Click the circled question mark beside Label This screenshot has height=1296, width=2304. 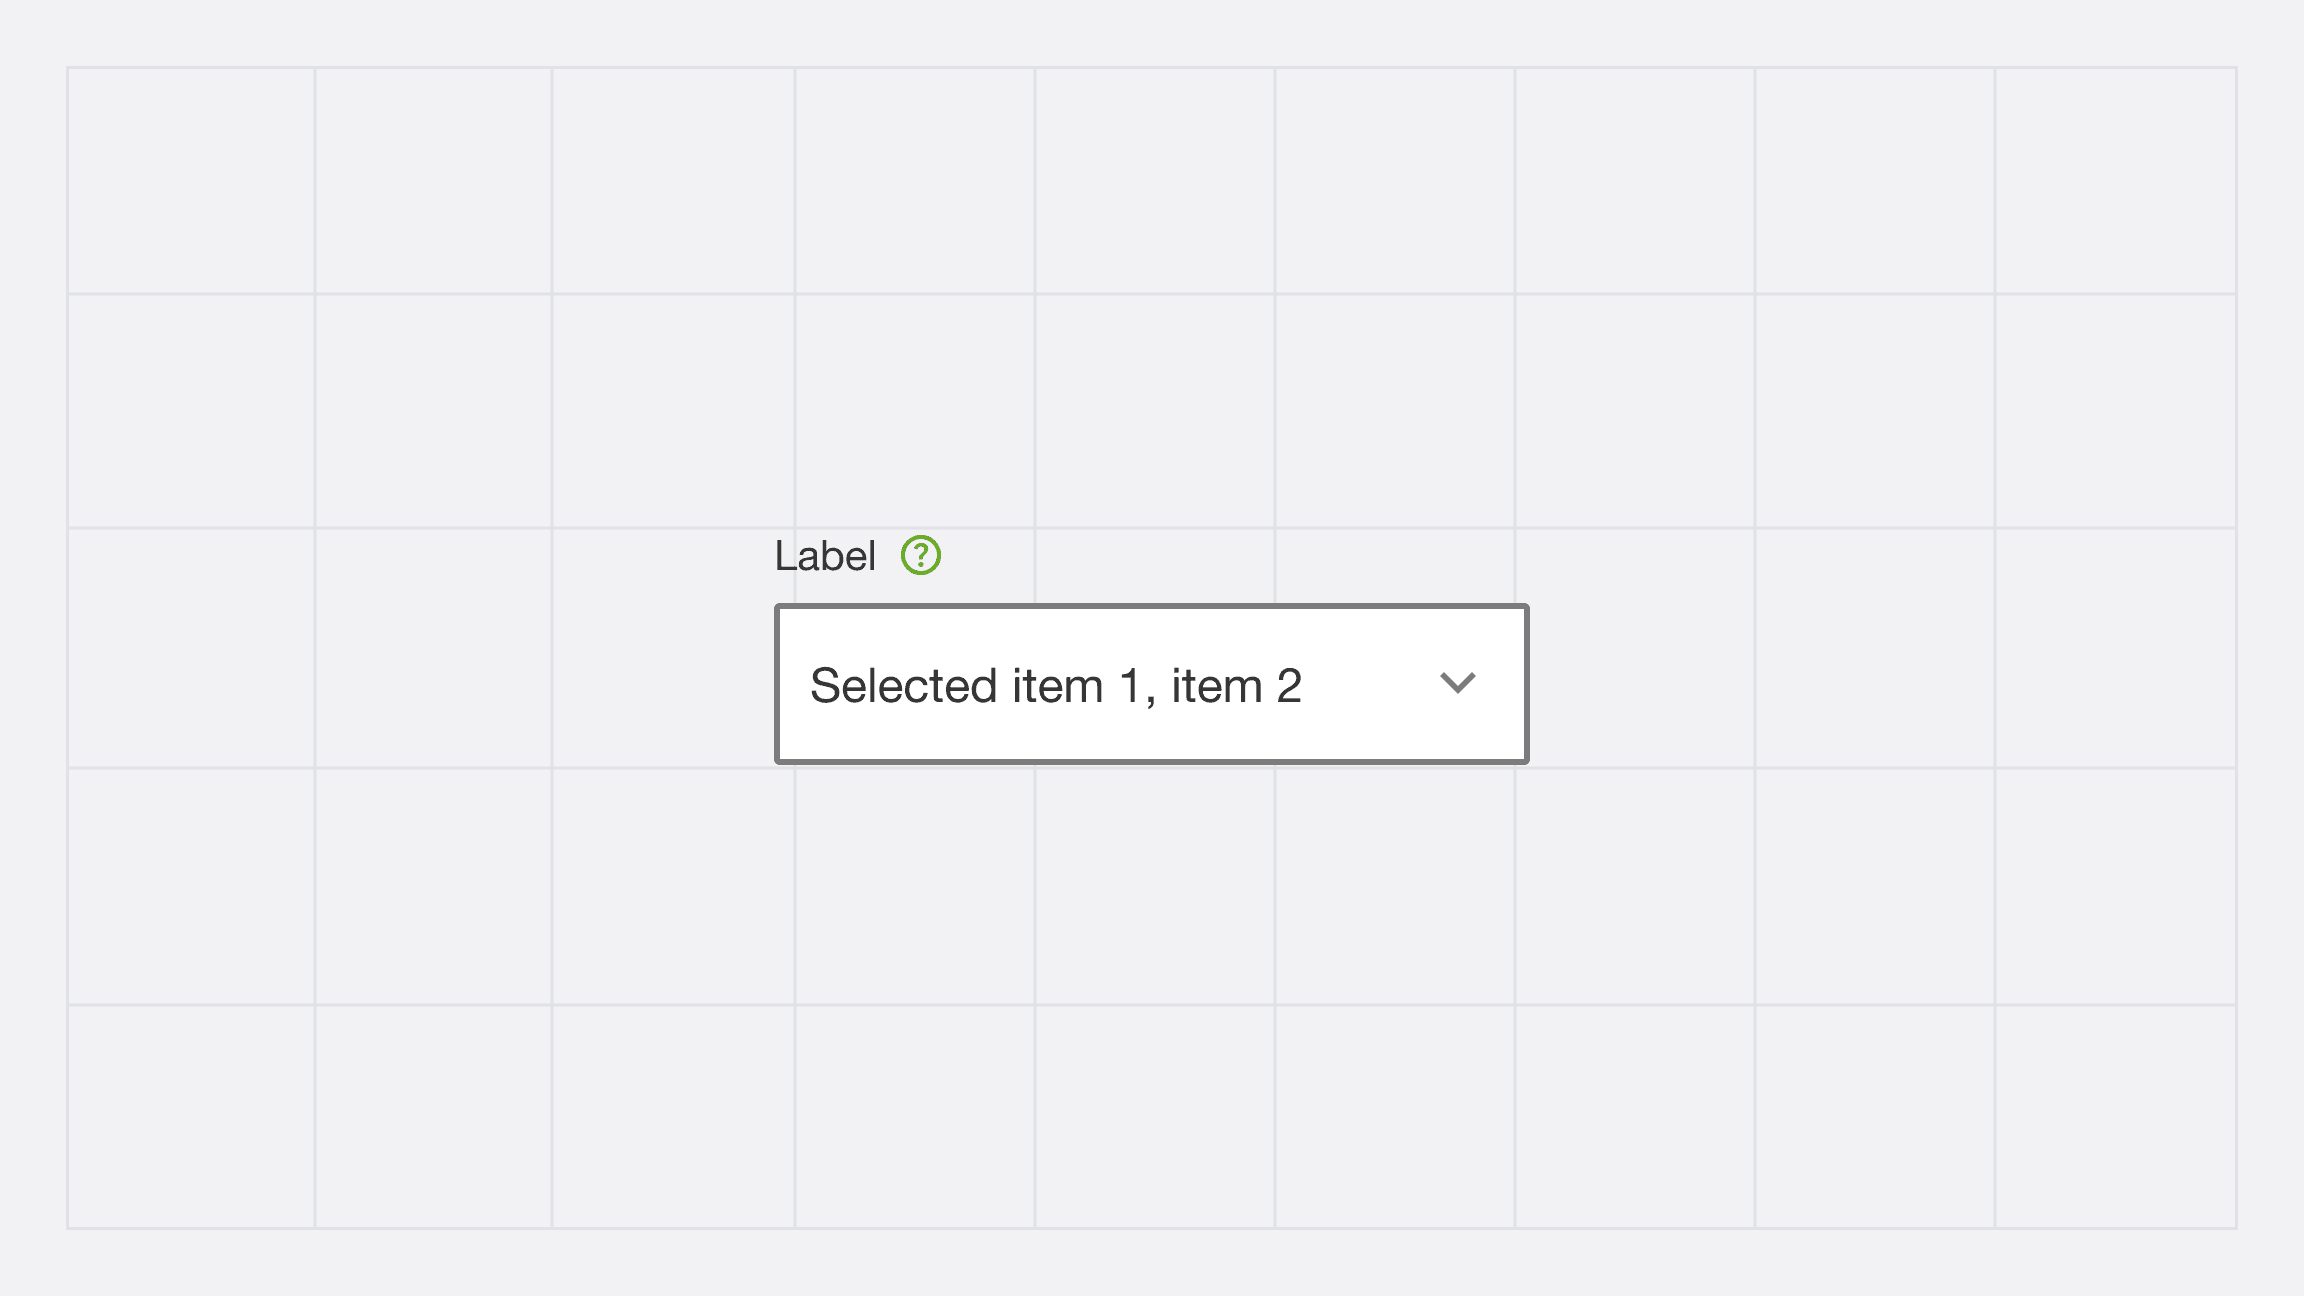tap(920, 555)
